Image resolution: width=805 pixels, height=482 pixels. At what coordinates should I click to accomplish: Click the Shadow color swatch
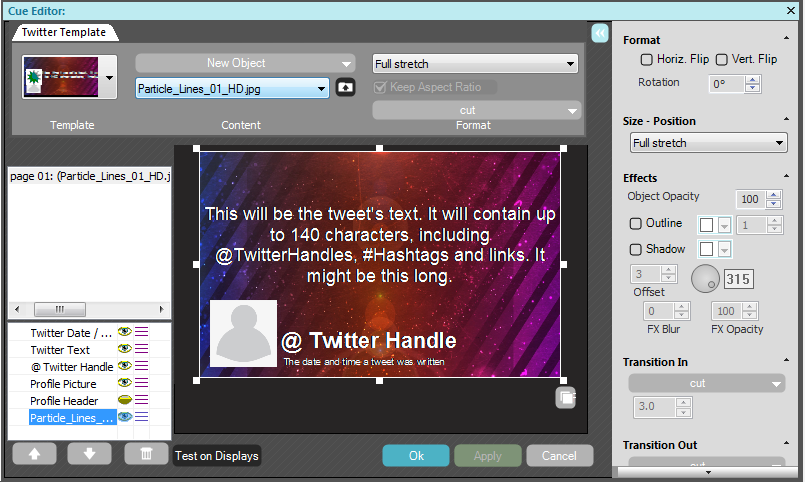tap(707, 249)
